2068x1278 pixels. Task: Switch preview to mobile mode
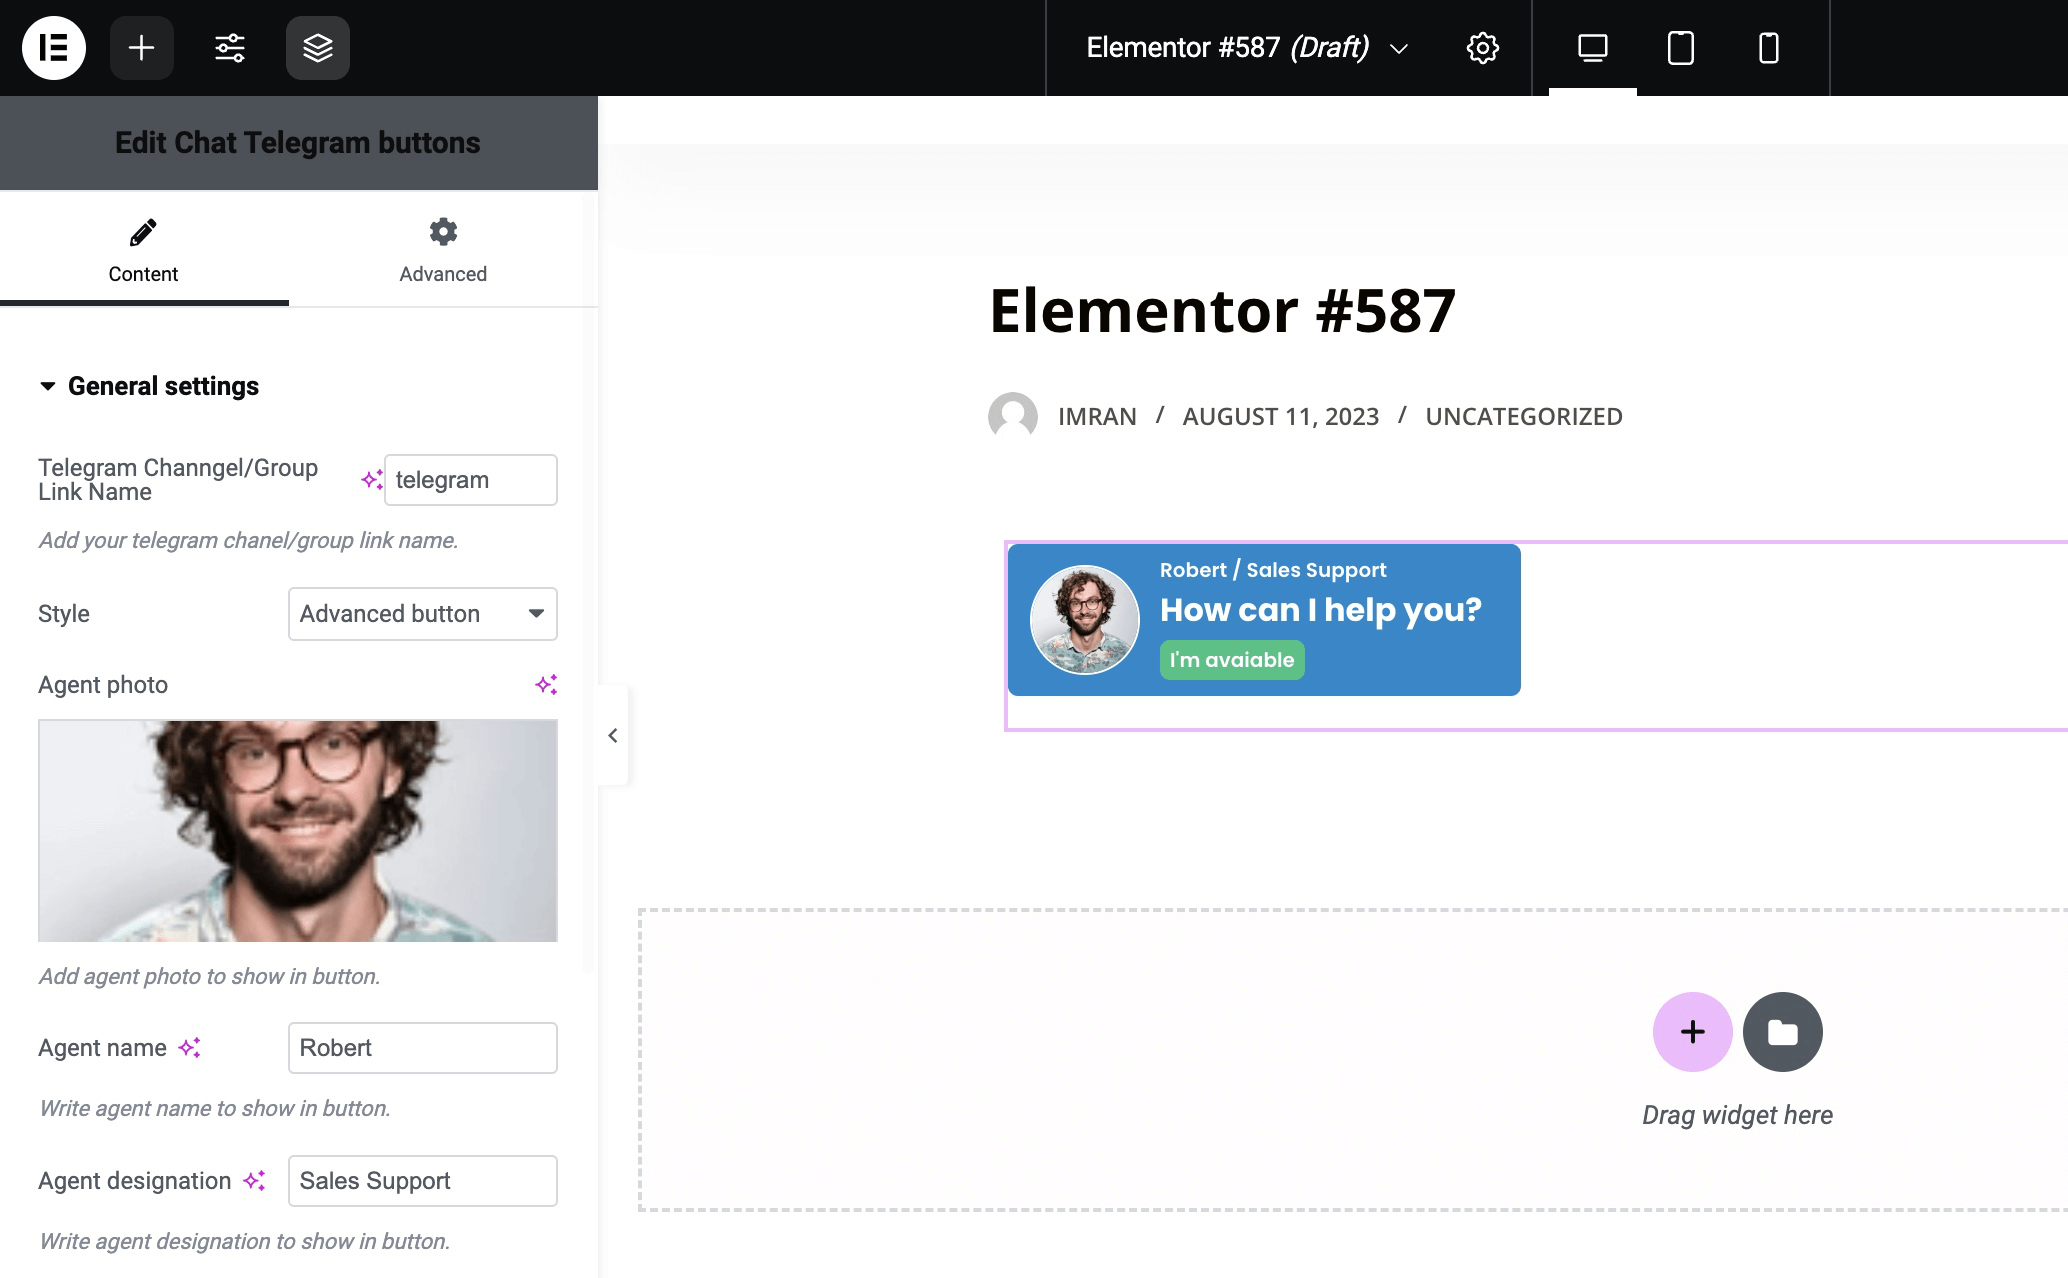(1768, 47)
